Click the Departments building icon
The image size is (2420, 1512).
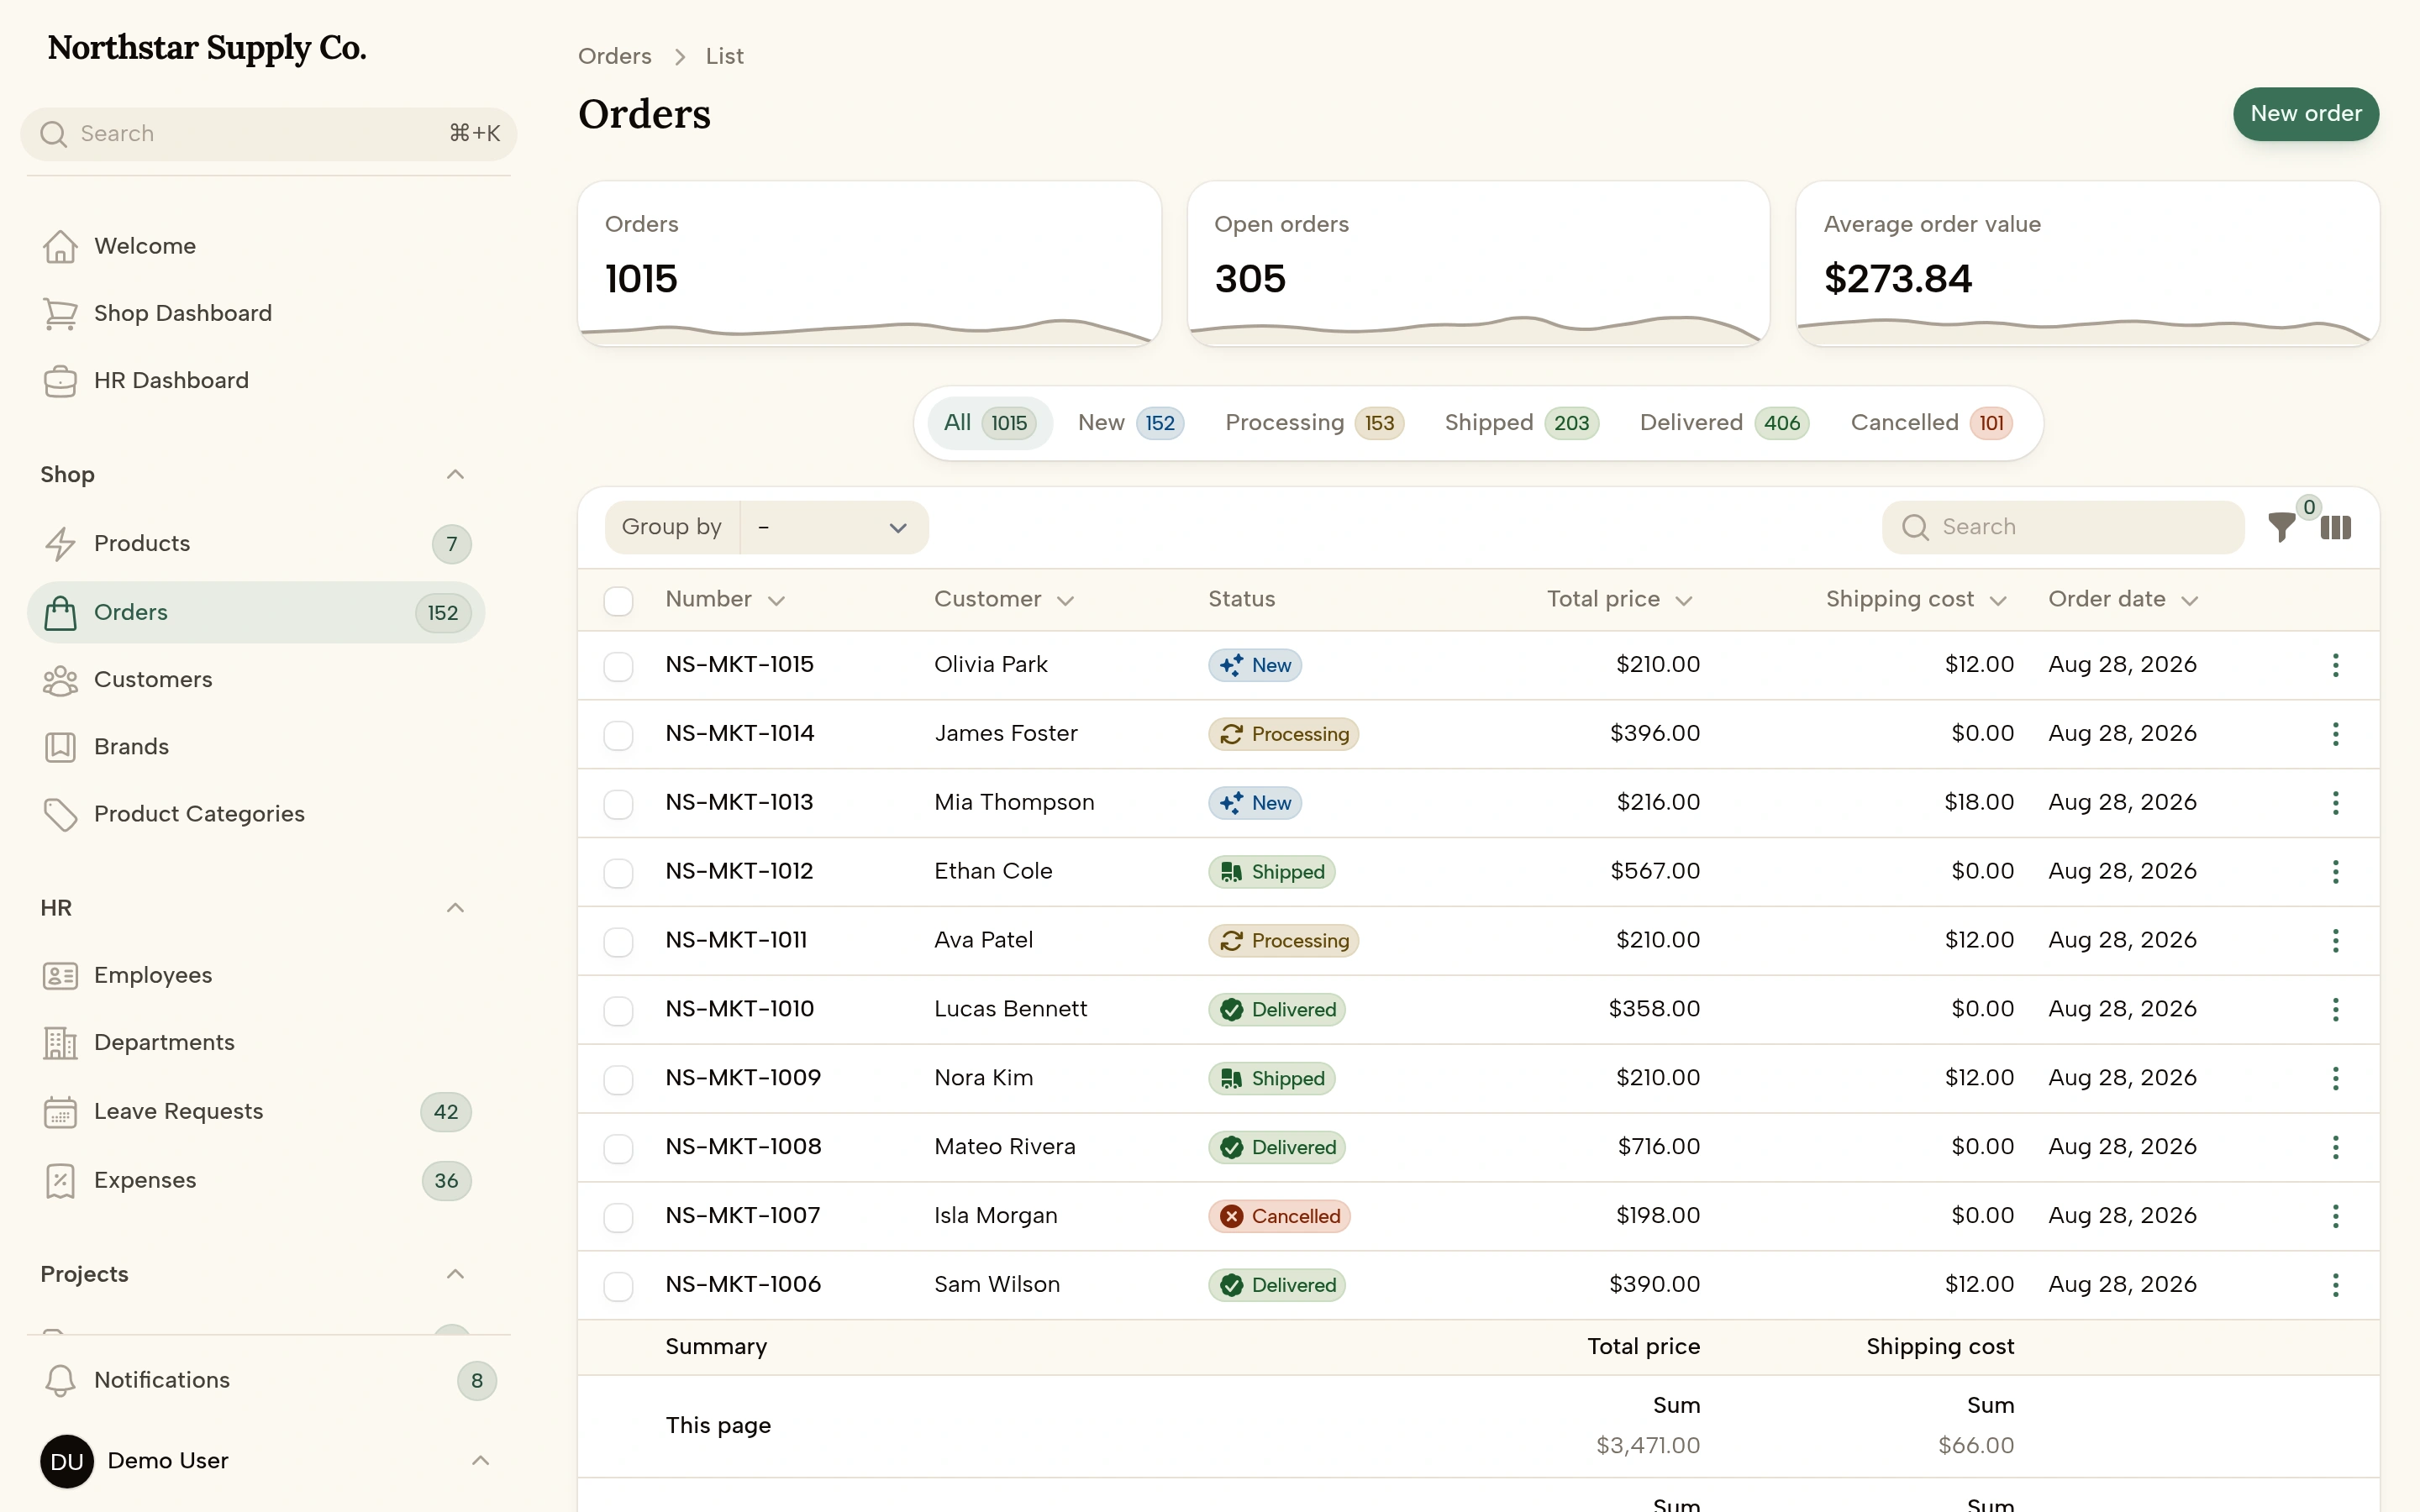60,1042
